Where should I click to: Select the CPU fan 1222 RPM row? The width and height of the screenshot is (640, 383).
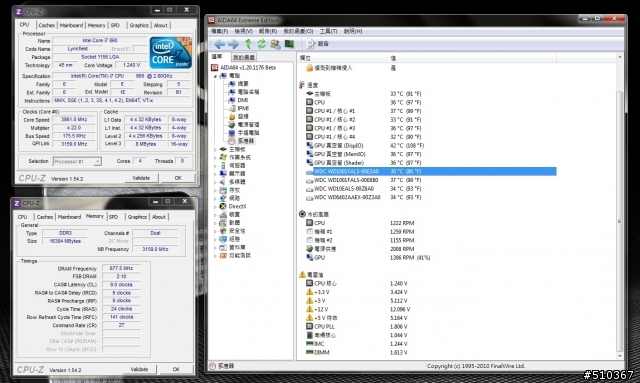431,223
